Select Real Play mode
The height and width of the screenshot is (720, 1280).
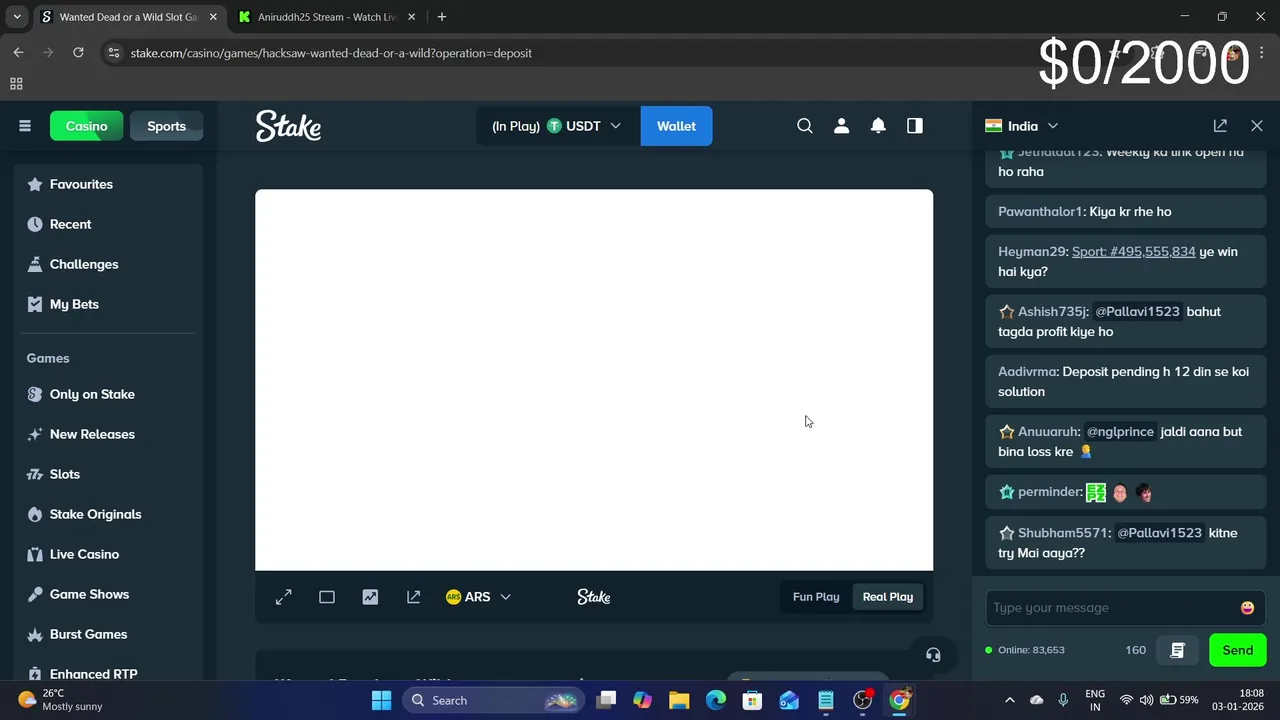coord(888,597)
